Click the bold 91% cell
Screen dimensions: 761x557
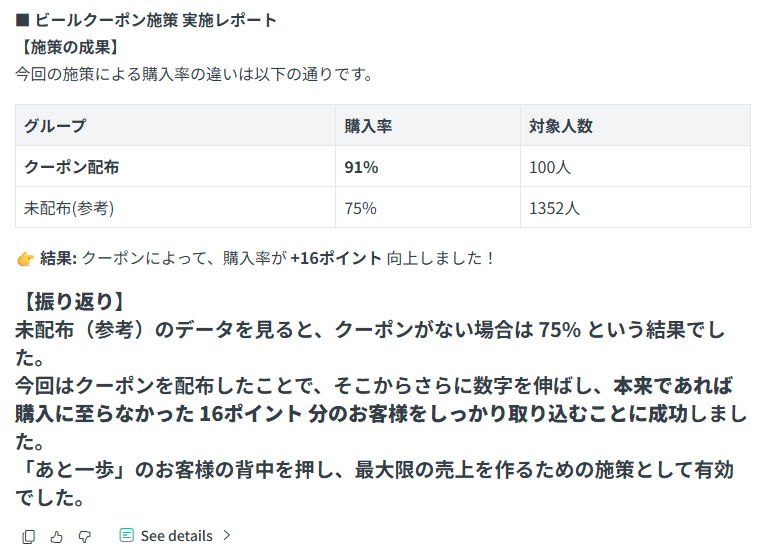click(361, 167)
